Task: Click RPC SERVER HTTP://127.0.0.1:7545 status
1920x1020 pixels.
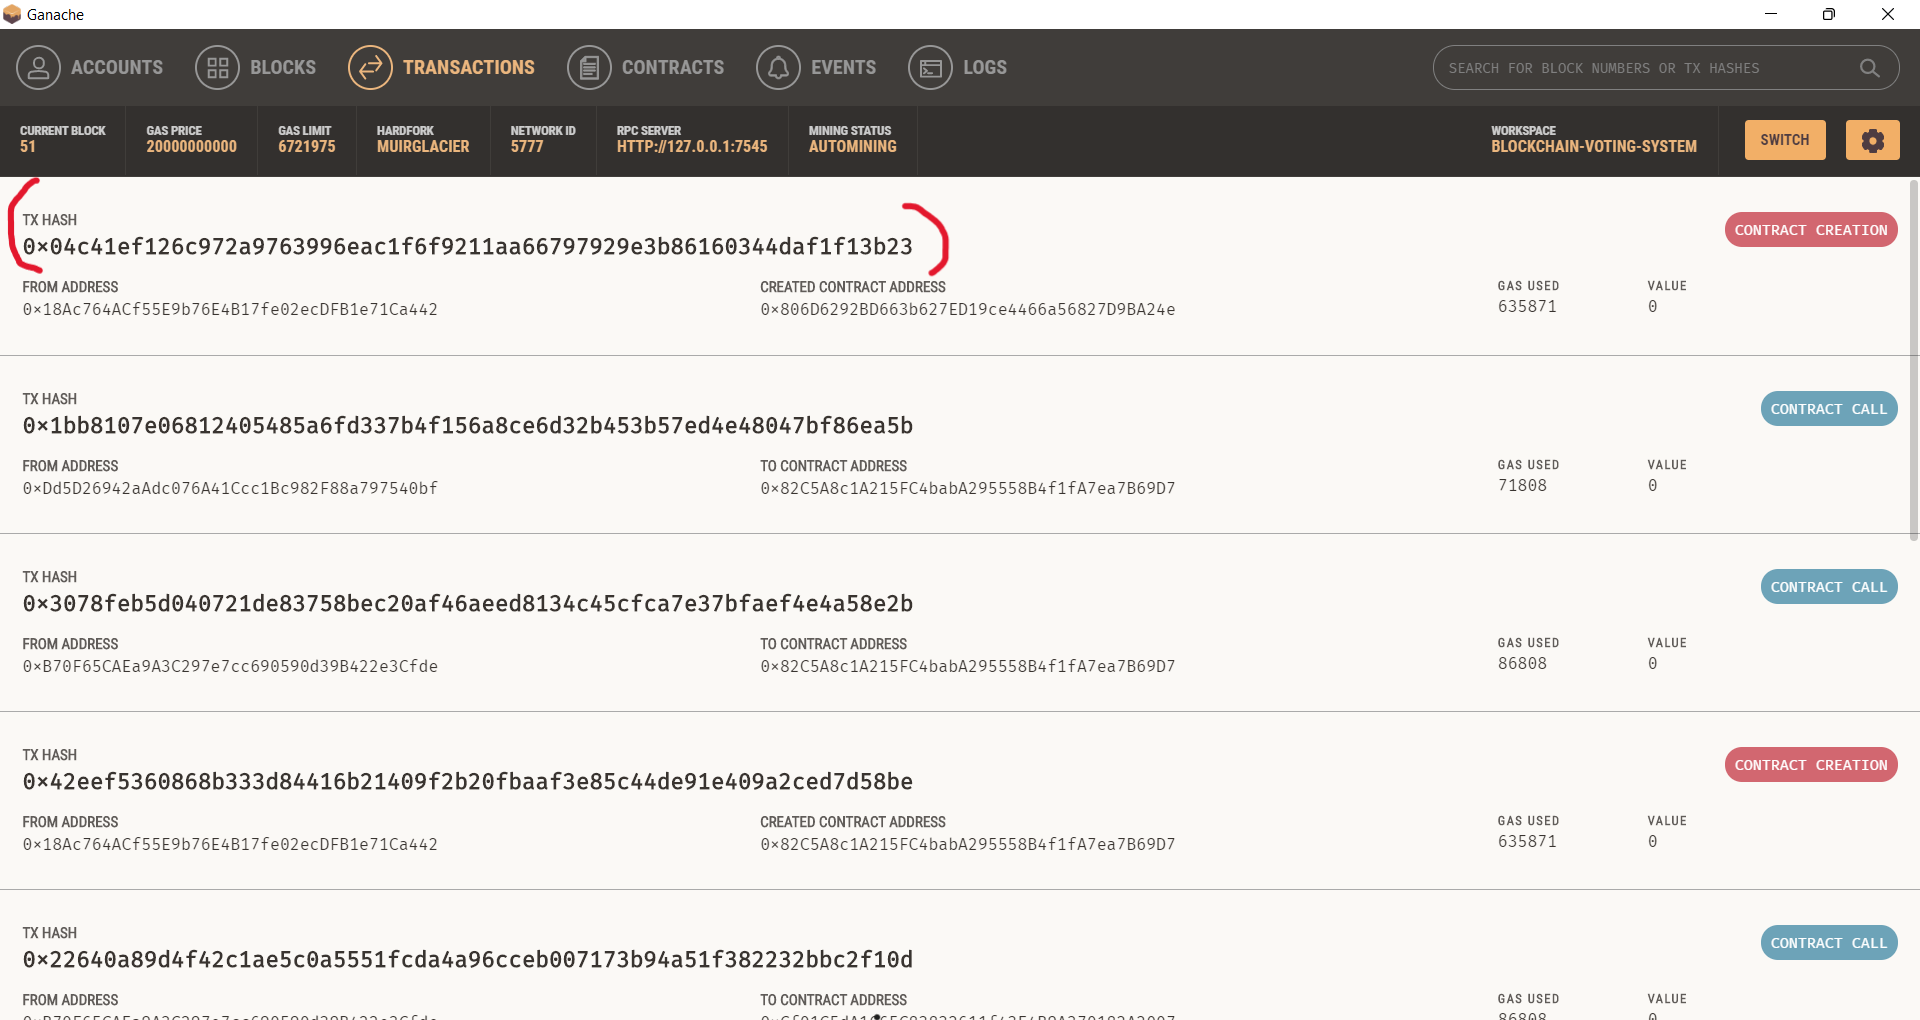Action: (692, 139)
